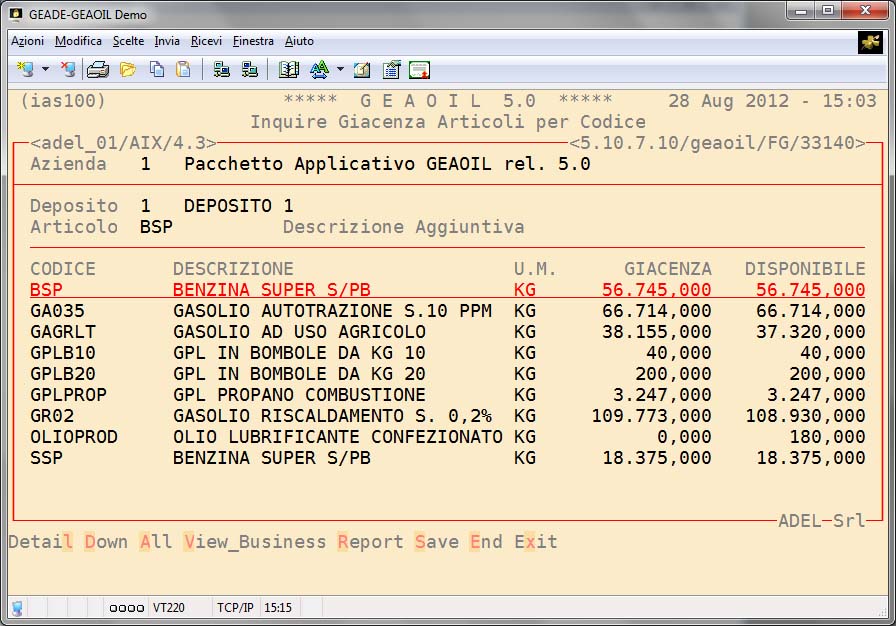The height and width of the screenshot is (626, 896).
Task: Open the Finestra menu
Action: pyautogui.click(x=253, y=41)
